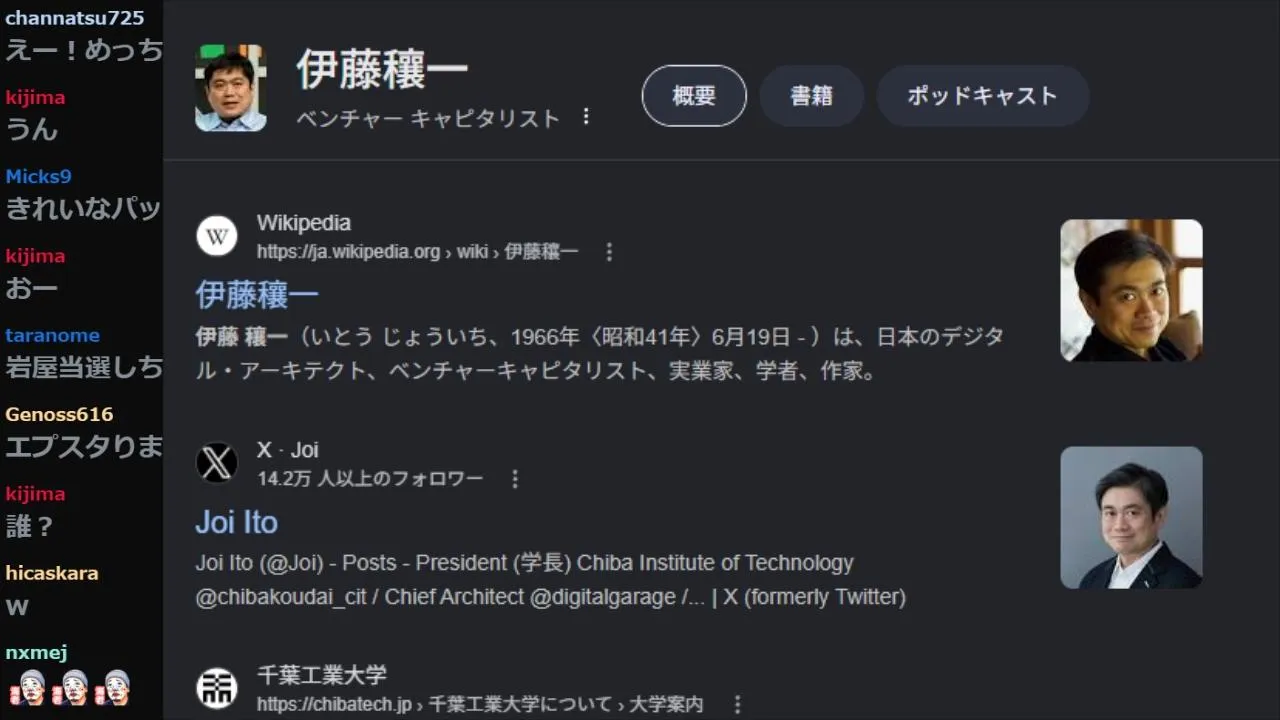Switch to the ポッドキャスト tab

coord(982,96)
